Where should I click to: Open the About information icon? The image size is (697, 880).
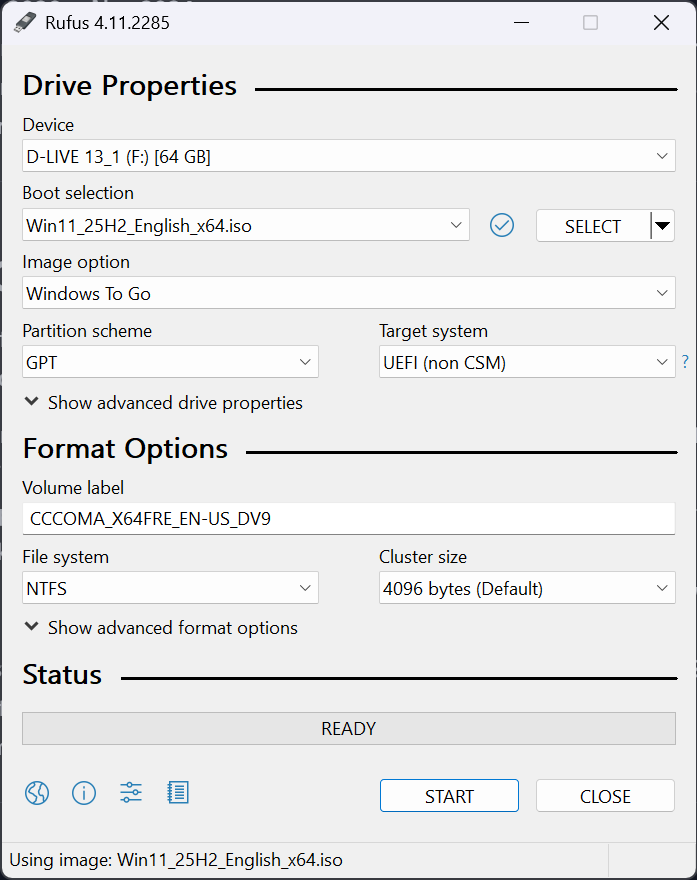click(84, 794)
